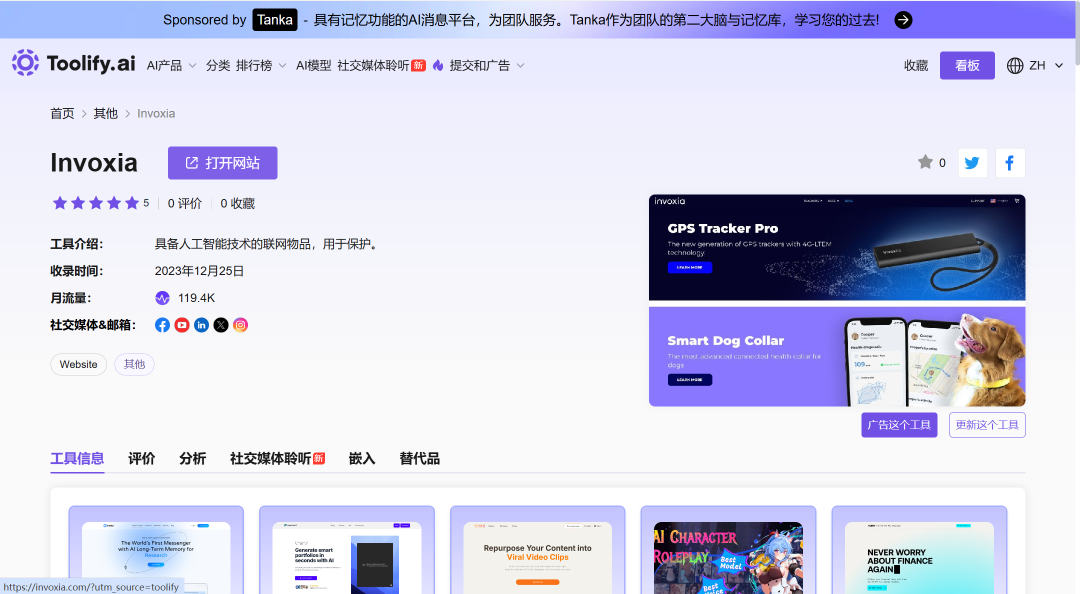The height and width of the screenshot is (594, 1080).
Task: Select the 工具信息 tab
Action: pos(77,459)
